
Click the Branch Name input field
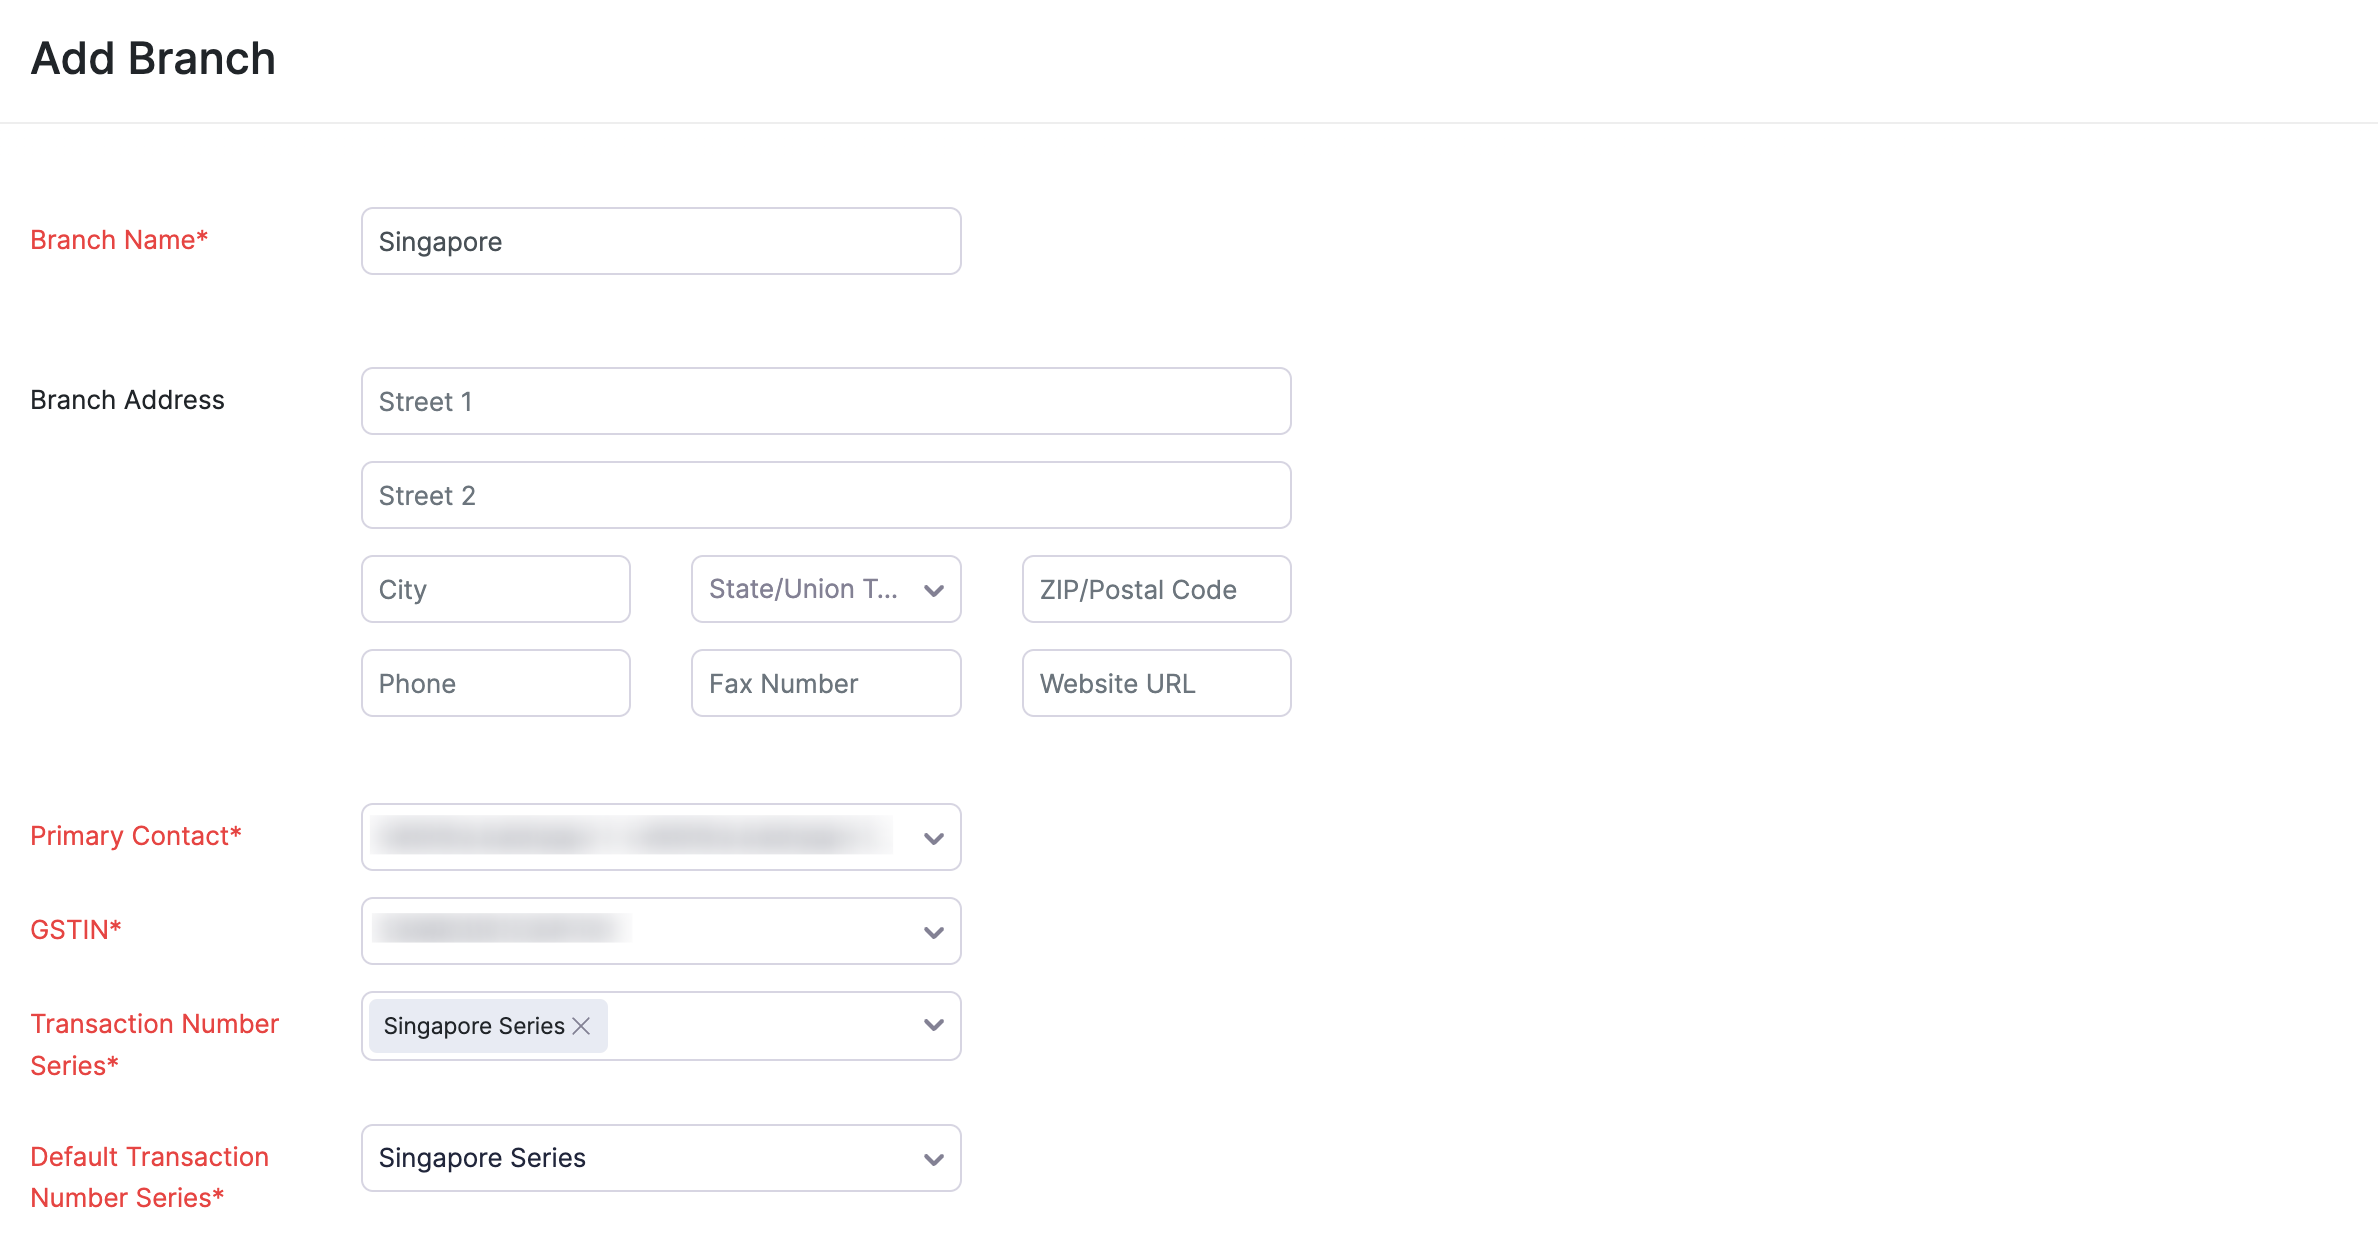pyautogui.click(x=660, y=241)
